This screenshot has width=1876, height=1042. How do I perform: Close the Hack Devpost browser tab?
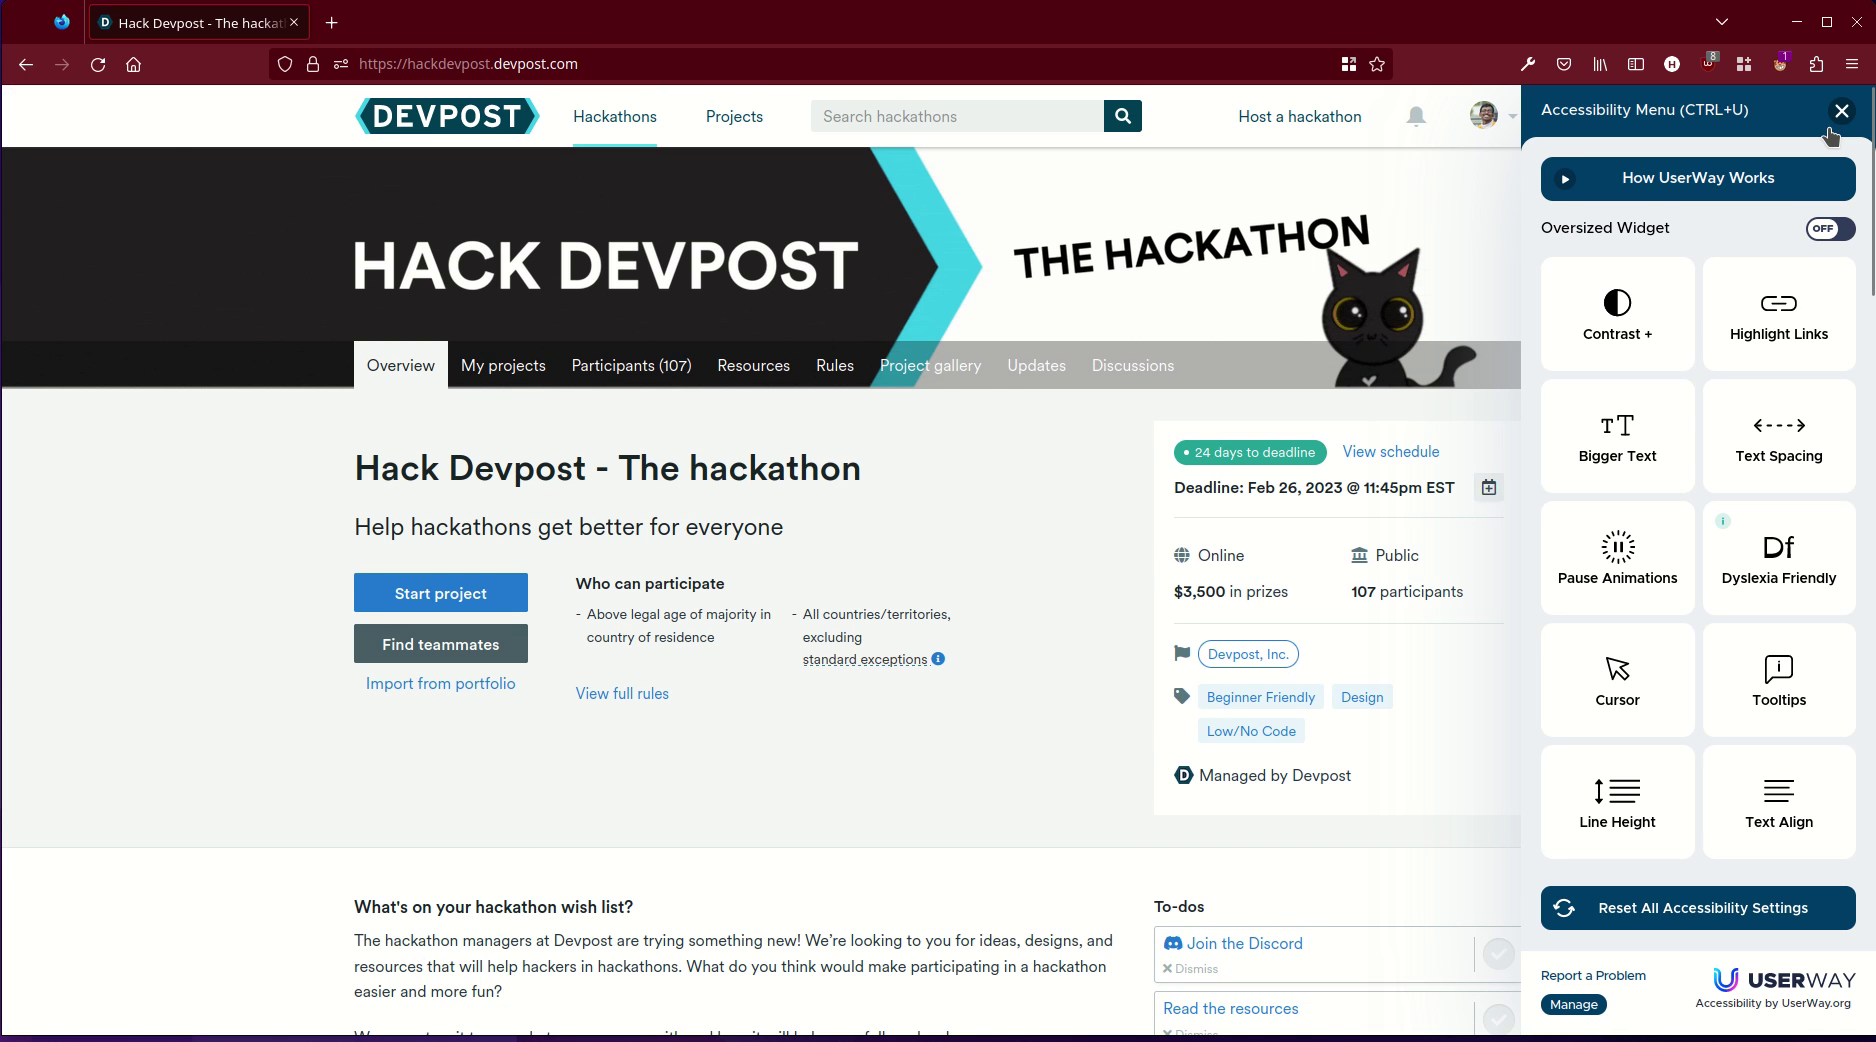pos(294,22)
